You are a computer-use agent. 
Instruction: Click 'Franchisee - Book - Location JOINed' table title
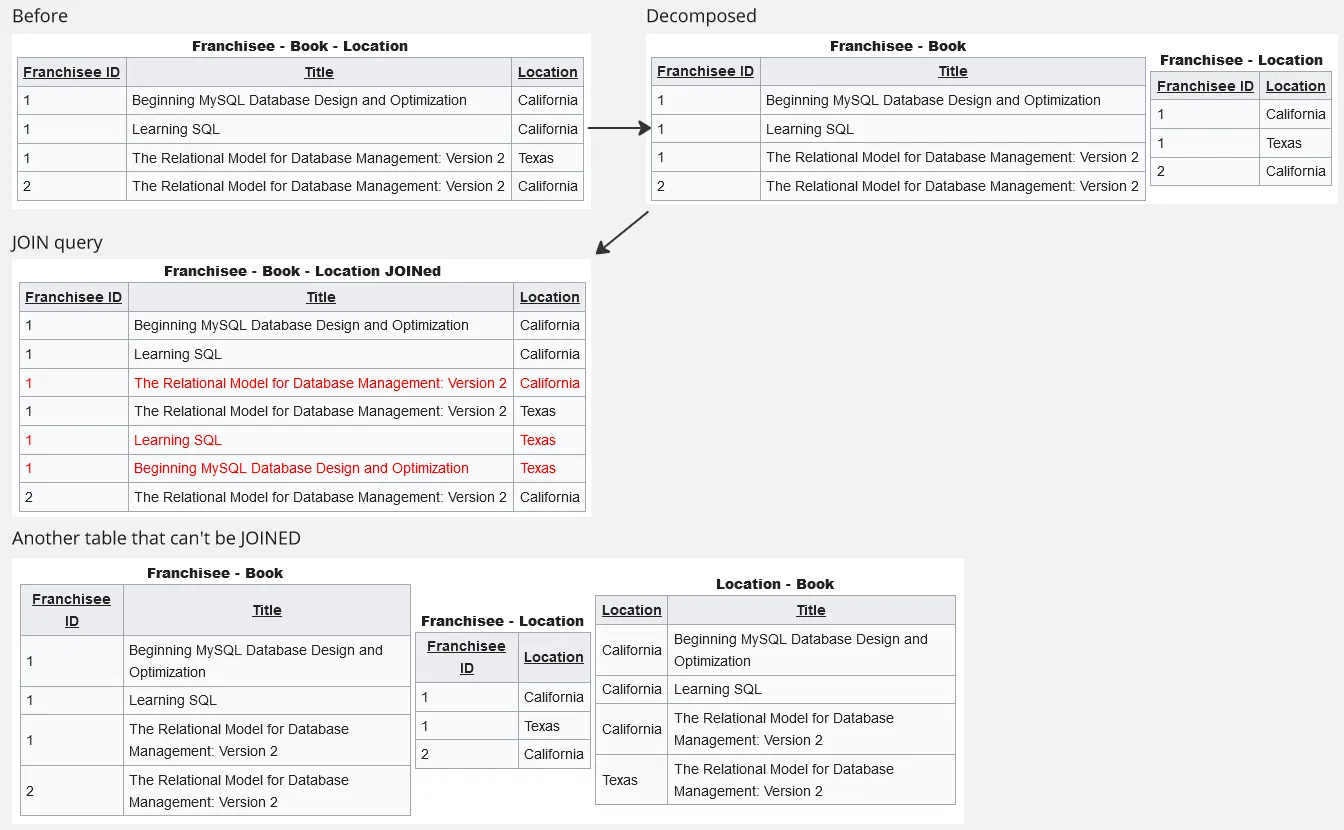tap(302, 271)
